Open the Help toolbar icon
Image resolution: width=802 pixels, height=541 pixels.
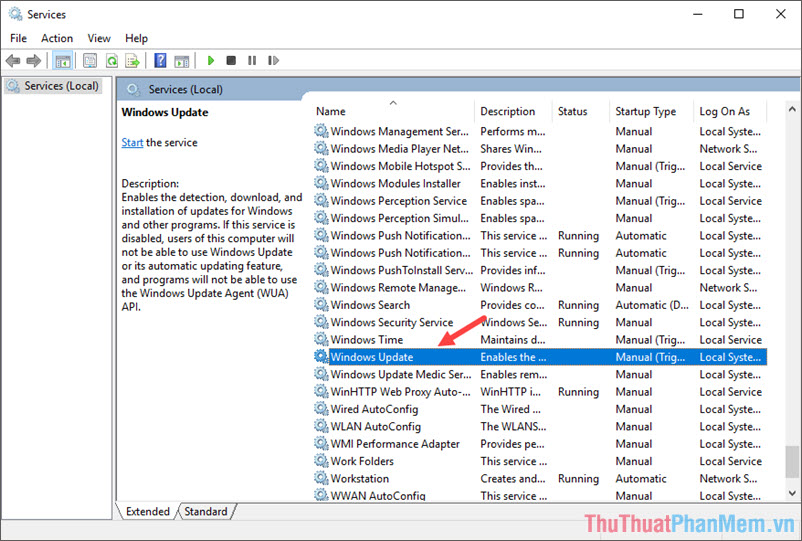pos(160,61)
